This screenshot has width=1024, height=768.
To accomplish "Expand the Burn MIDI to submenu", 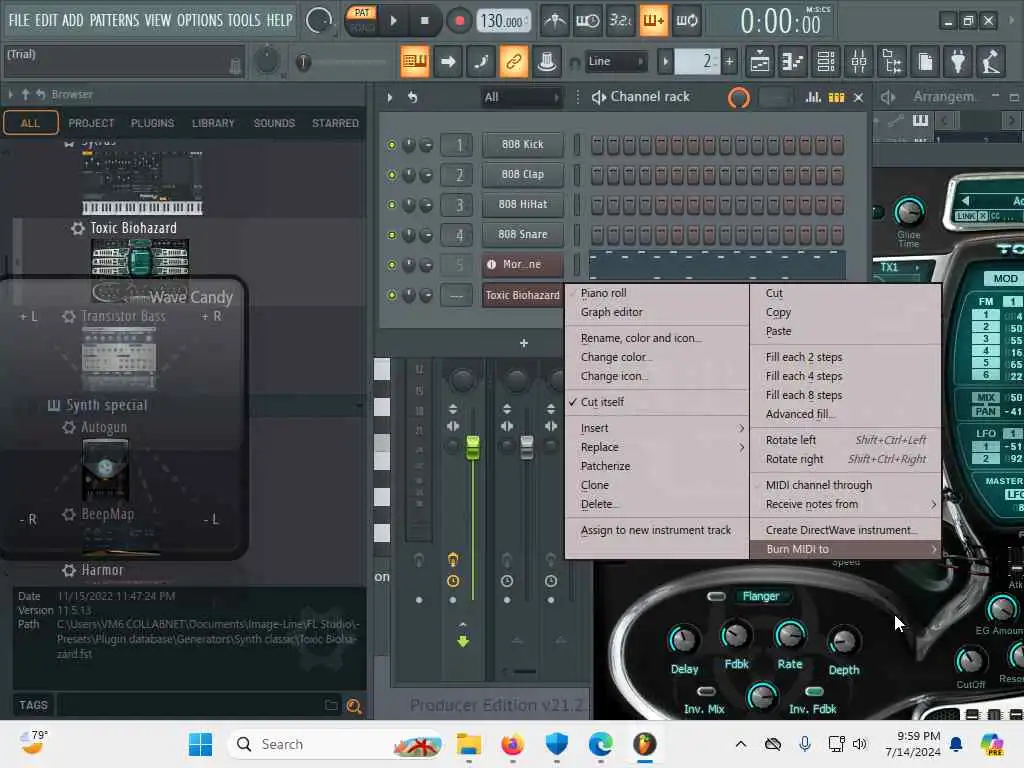I will click(845, 549).
